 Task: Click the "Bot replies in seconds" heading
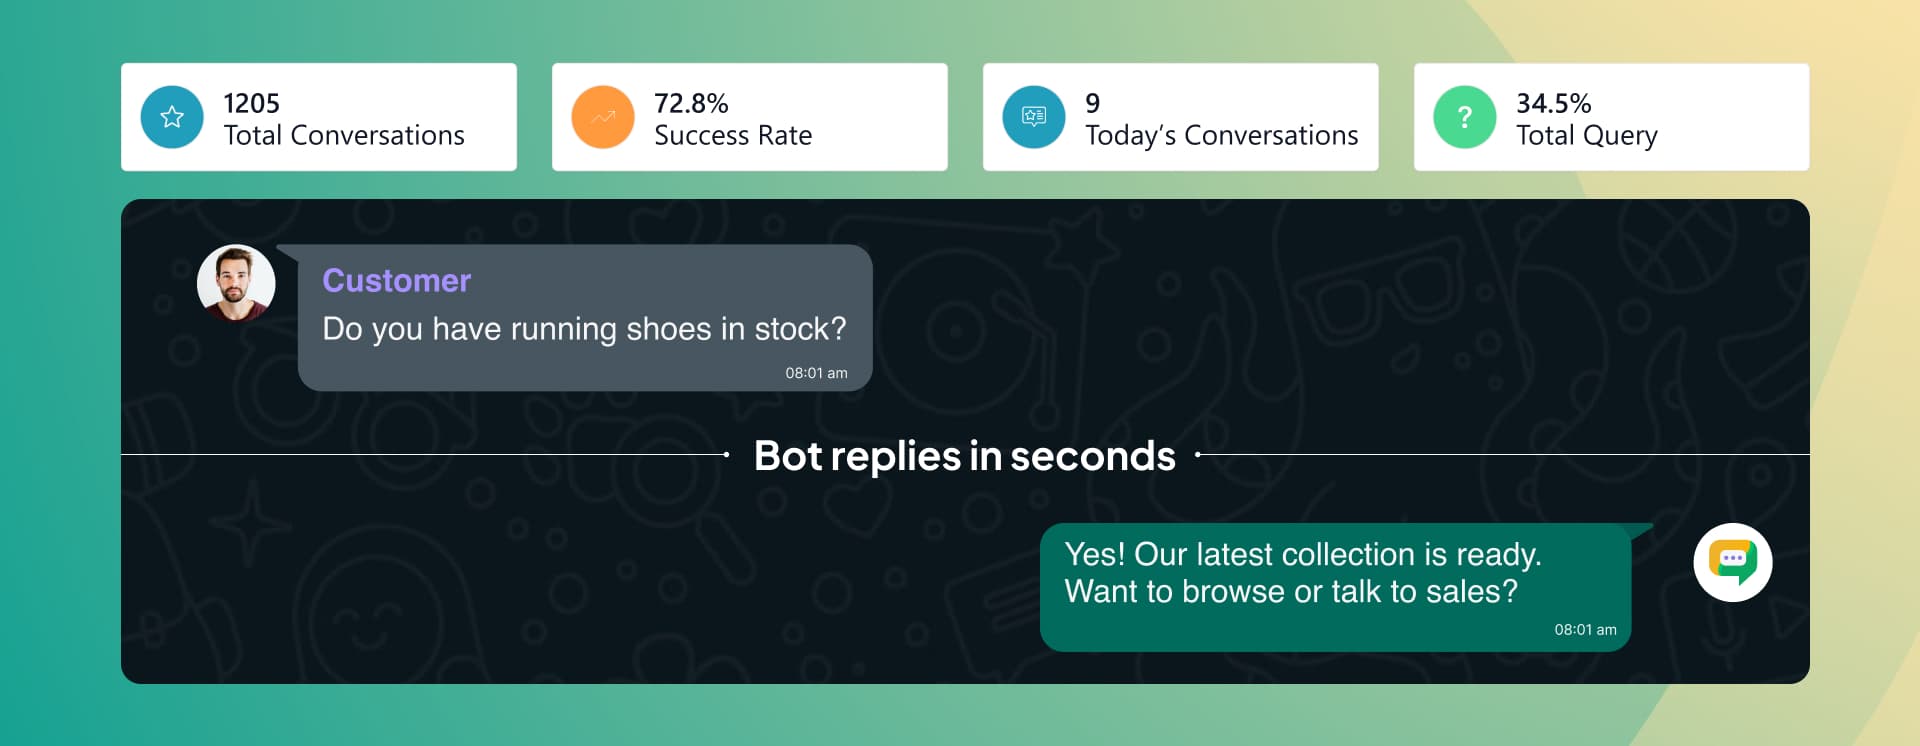pos(964,456)
